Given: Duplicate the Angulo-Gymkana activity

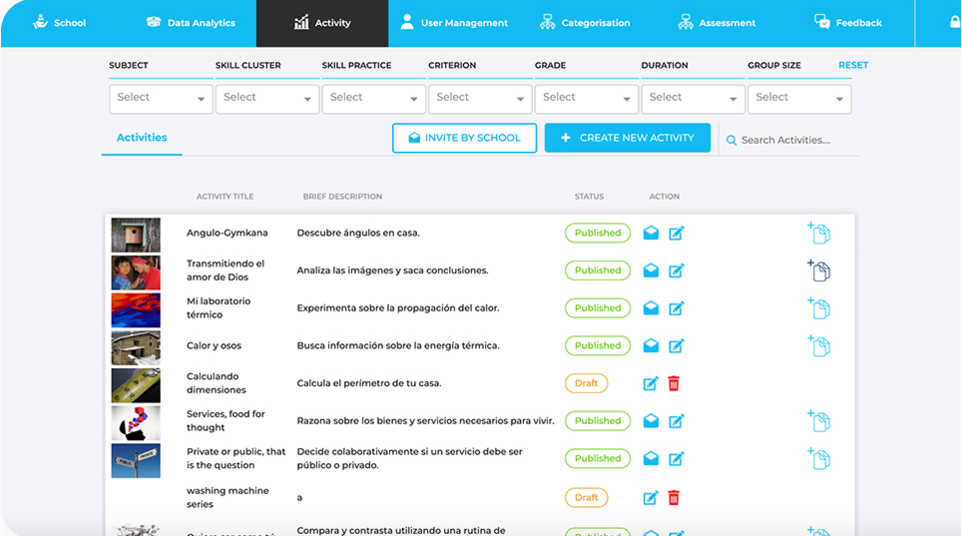Looking at the screenshot, I should (819, 233).
